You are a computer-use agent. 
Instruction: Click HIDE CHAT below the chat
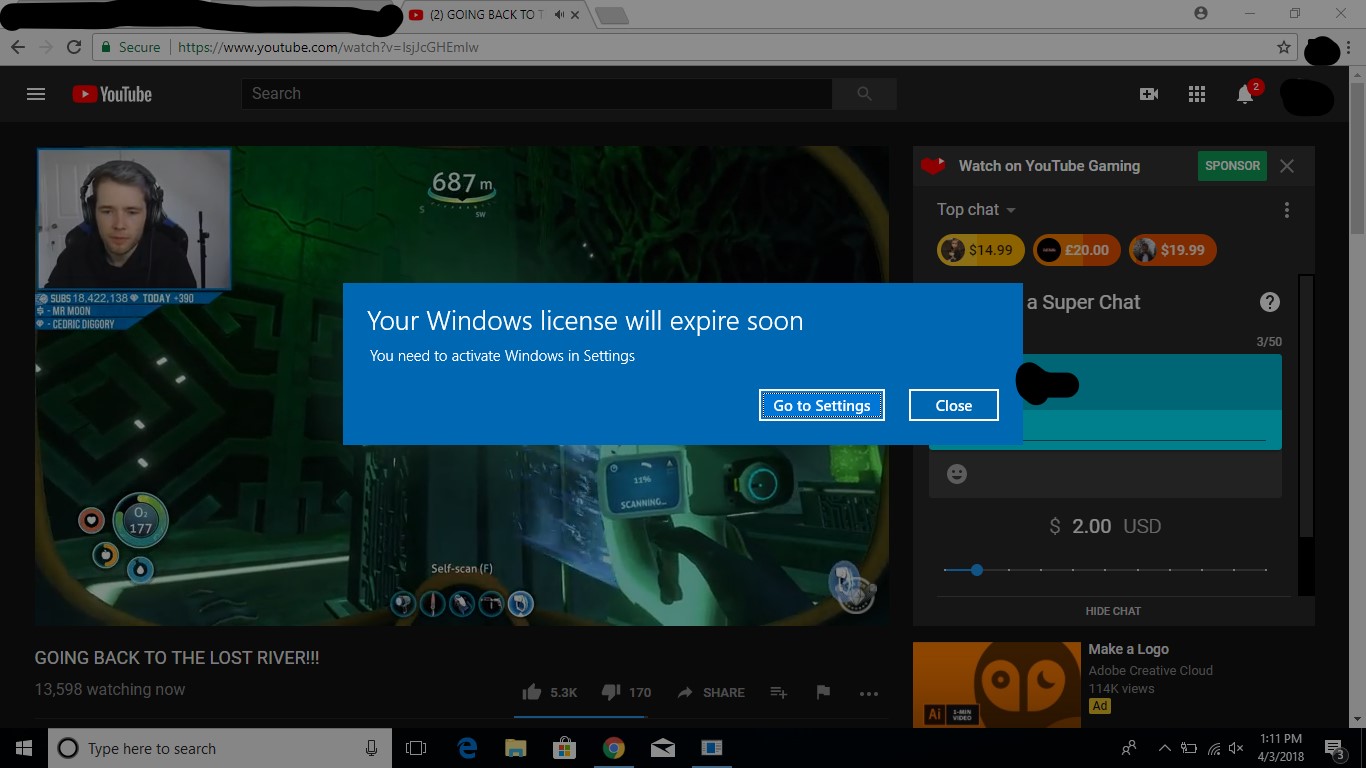point(1113,611)
